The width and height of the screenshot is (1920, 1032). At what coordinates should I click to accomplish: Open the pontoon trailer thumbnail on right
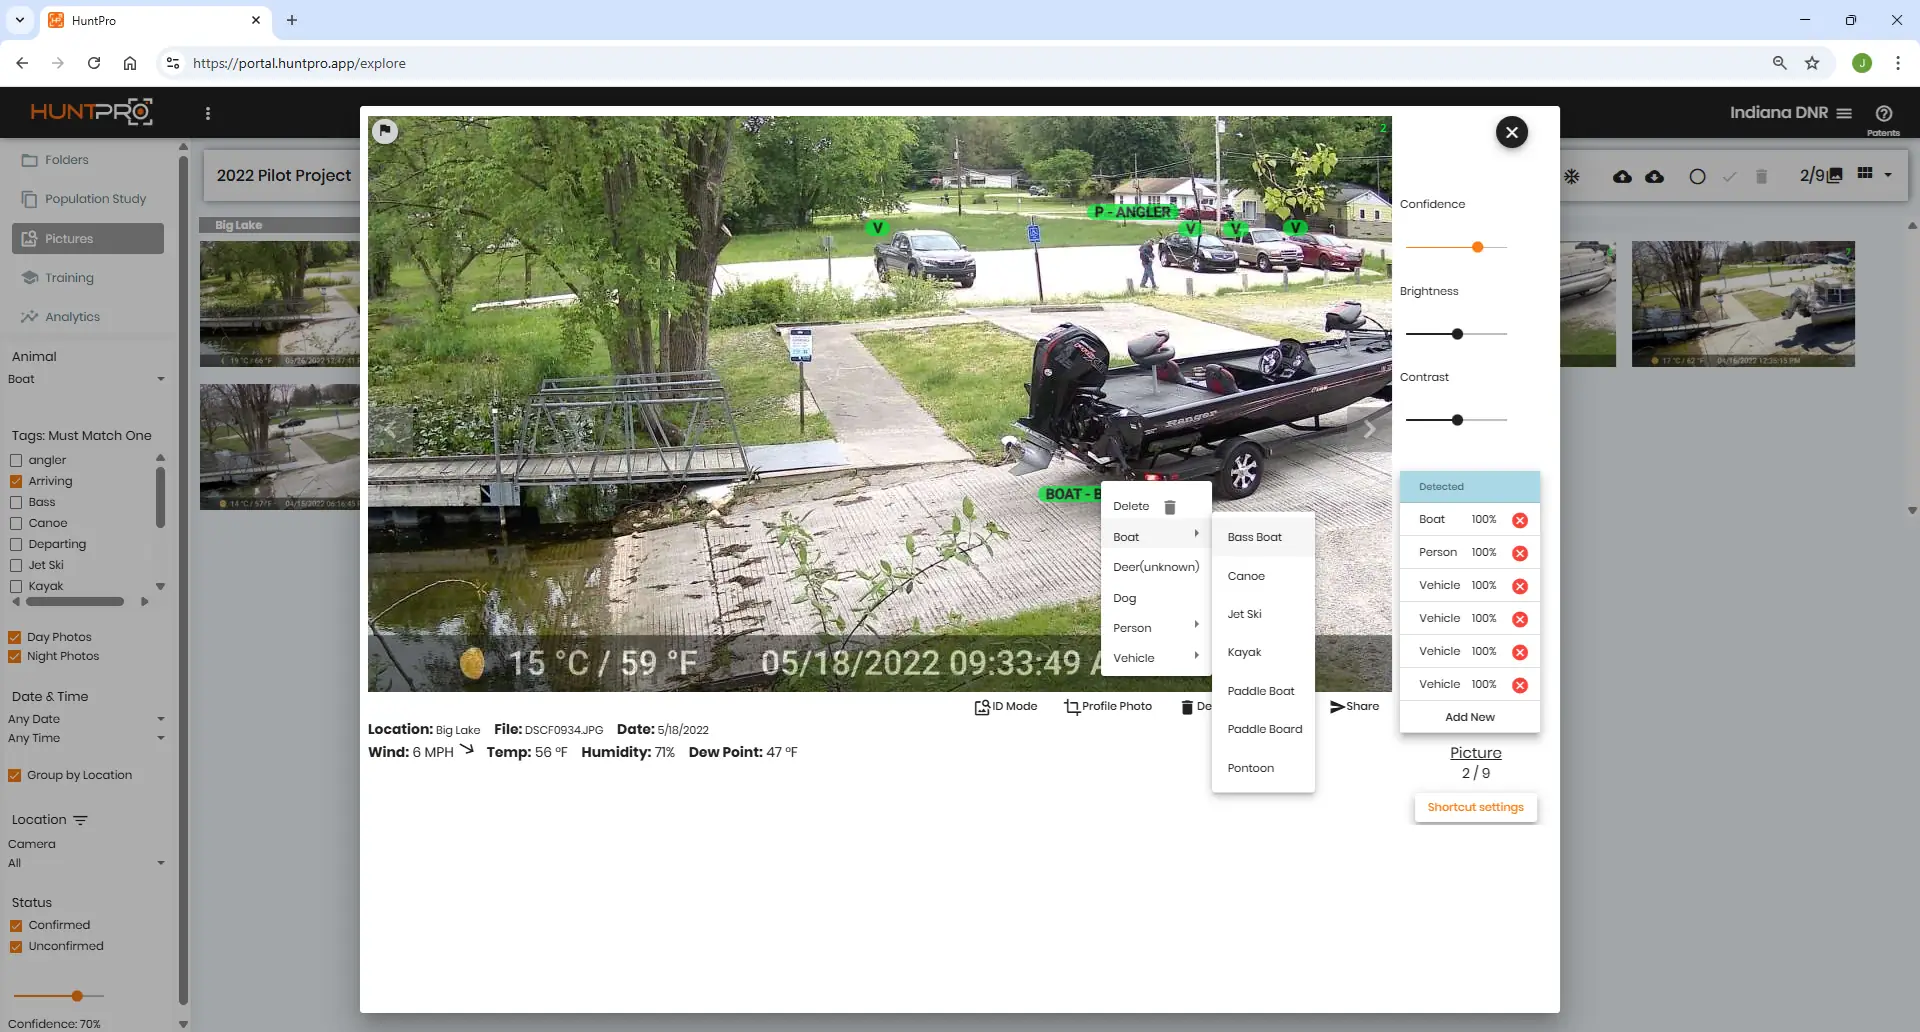tap(1743, 304)
